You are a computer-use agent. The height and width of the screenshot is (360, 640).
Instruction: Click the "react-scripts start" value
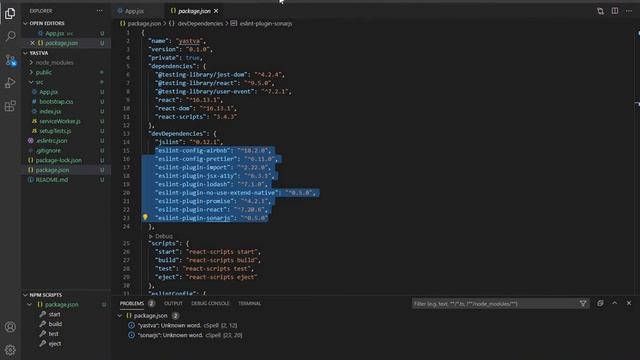[222, 252]
